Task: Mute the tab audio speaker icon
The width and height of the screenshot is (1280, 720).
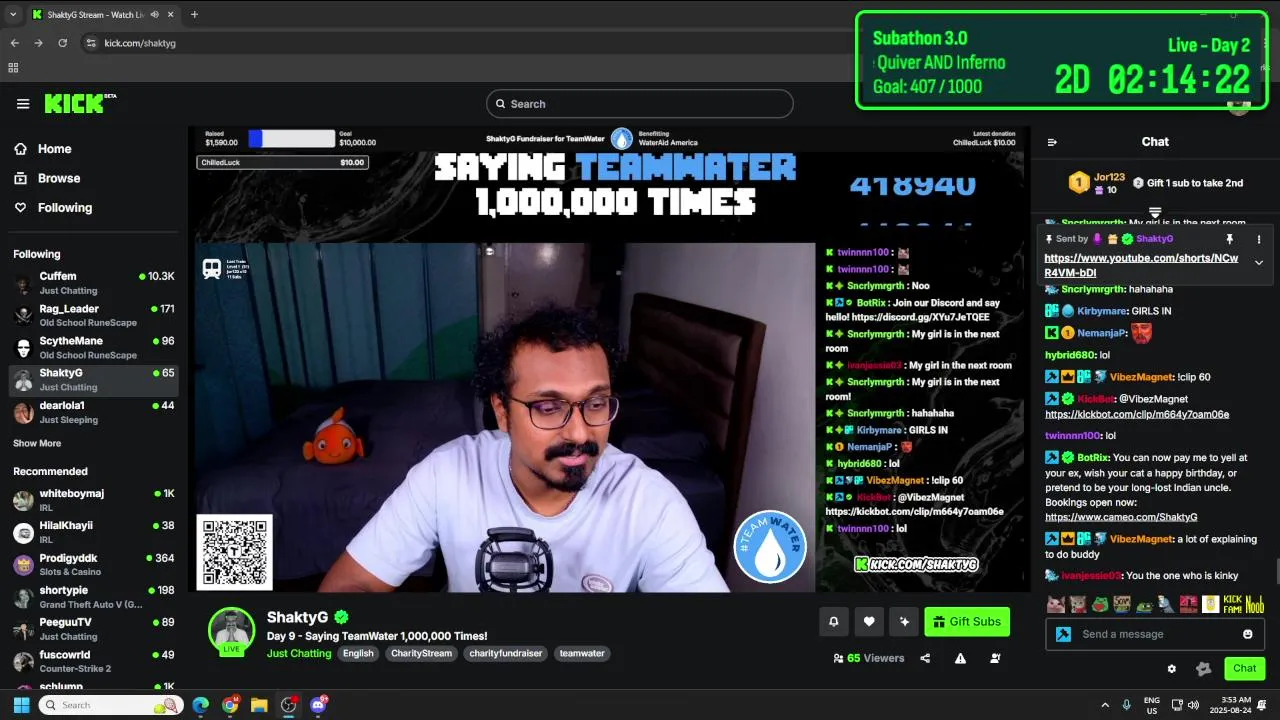Action: coord(154,14)
